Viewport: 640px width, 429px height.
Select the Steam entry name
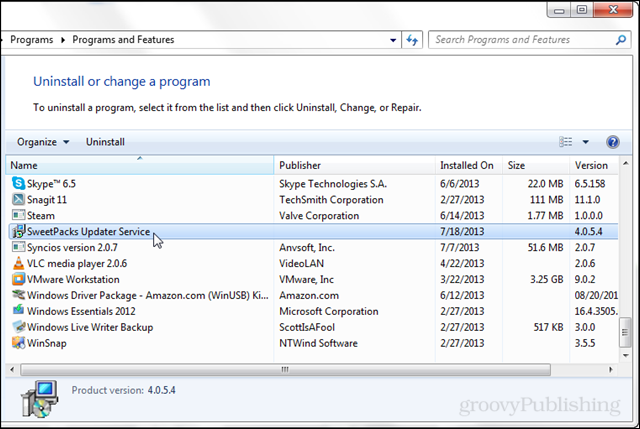click(41, 216)
